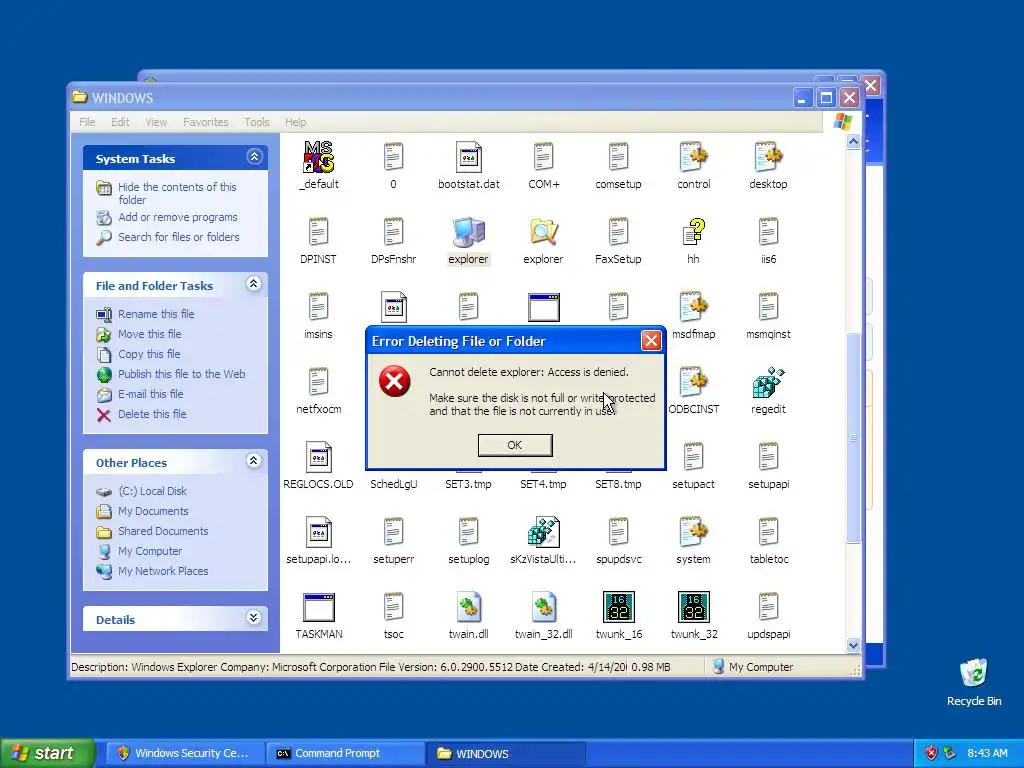
Task: Open the View menu
Action: (x=156, y=122)
